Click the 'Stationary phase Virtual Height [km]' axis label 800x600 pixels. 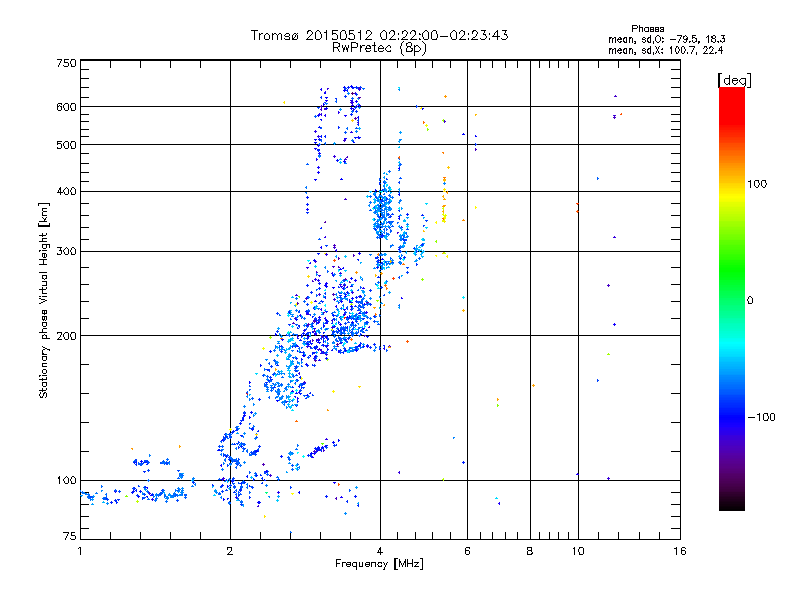43,300
